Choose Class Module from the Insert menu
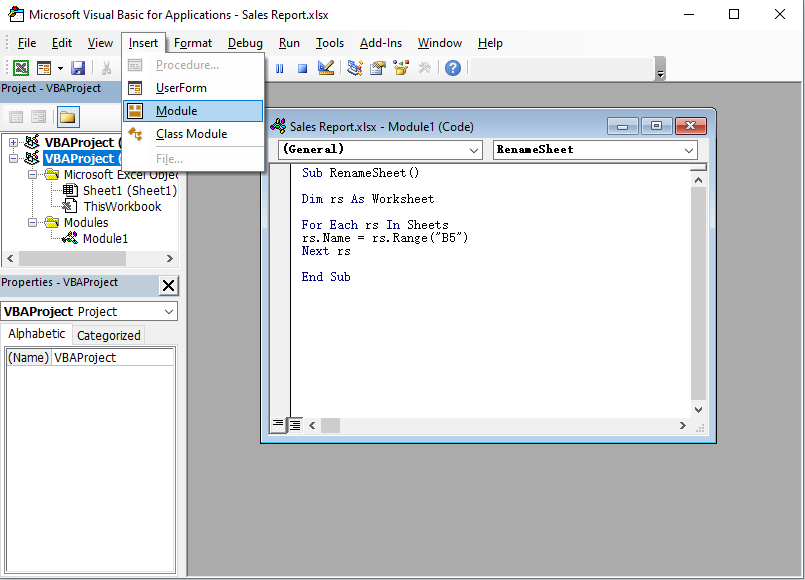The width and height of the screenshot is (805, 580). pos(193,134)
